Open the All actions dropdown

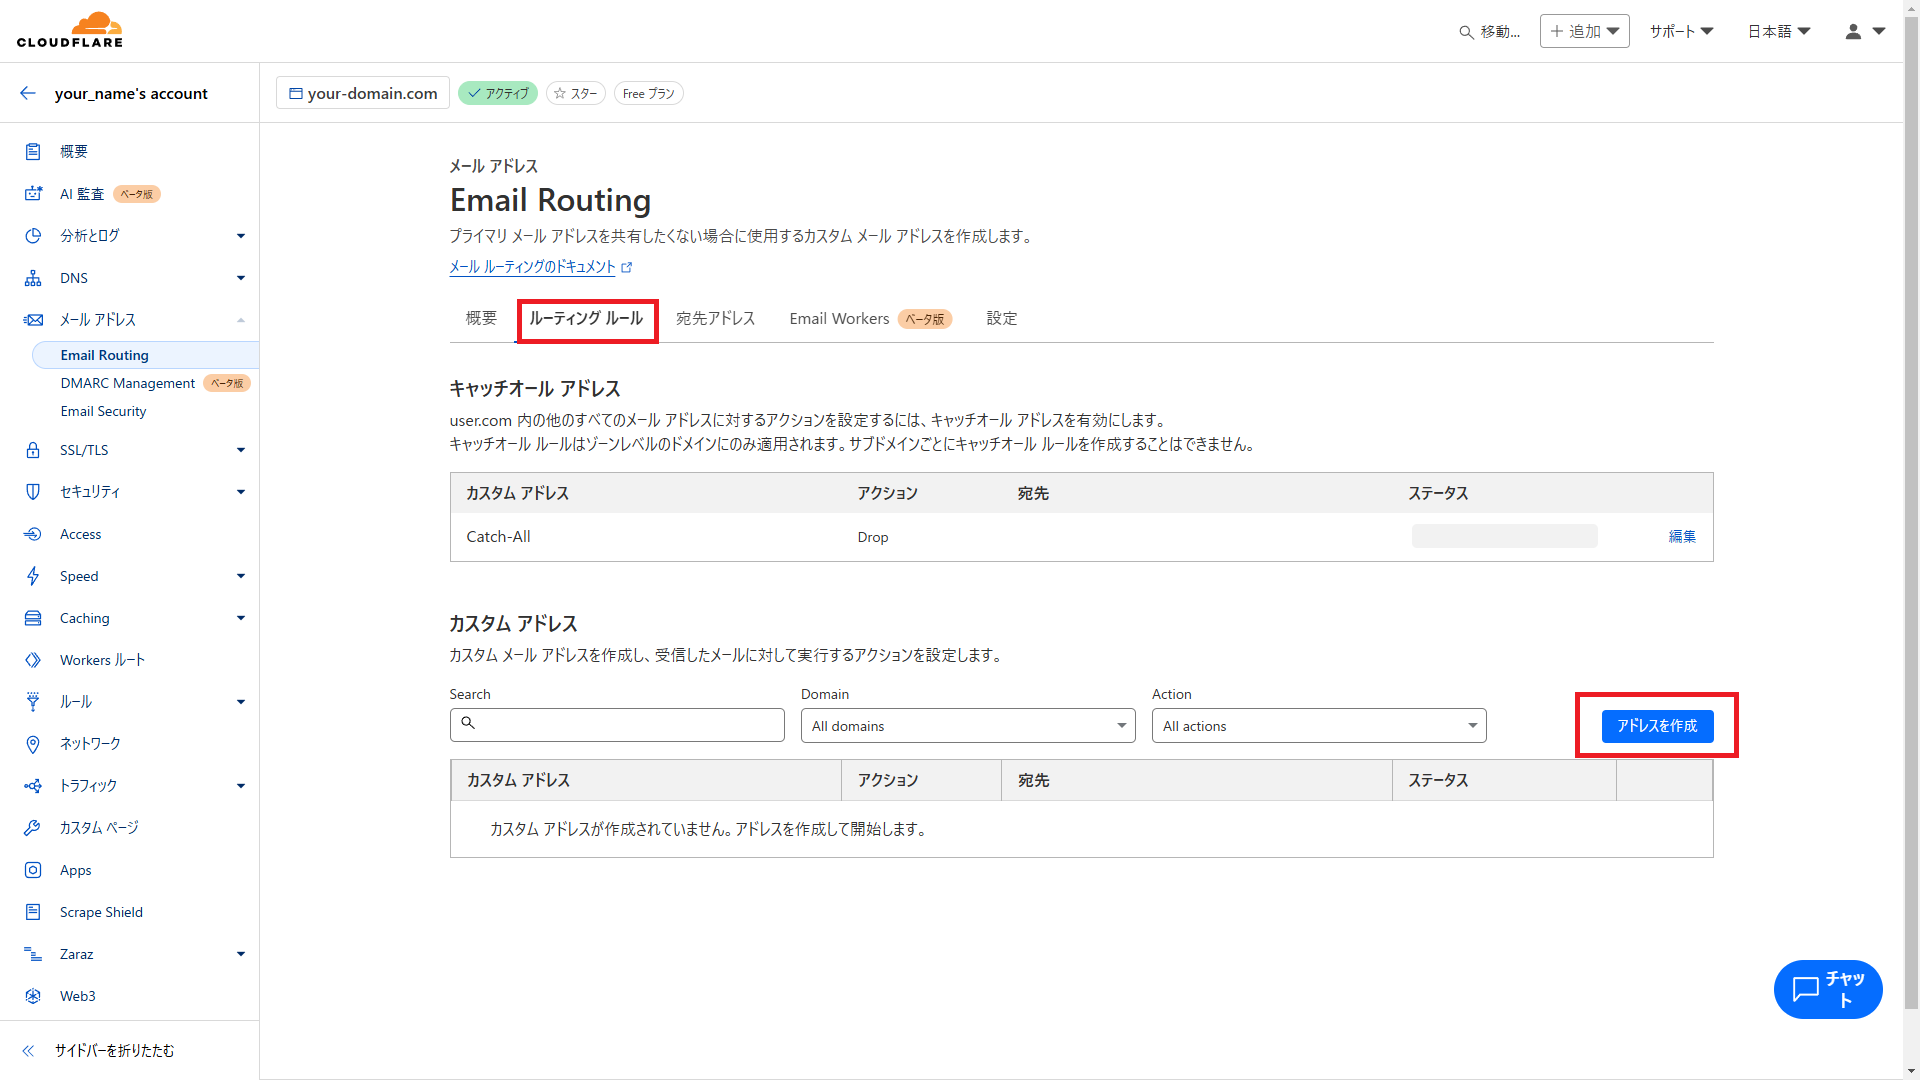point(1318,726)
